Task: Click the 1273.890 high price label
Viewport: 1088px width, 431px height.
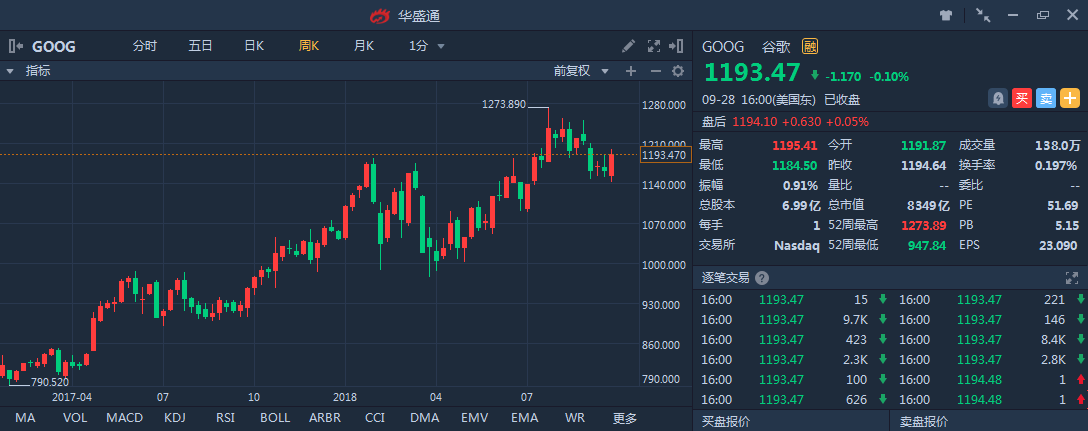Action: pyautogui.click(x=504, y=104)
